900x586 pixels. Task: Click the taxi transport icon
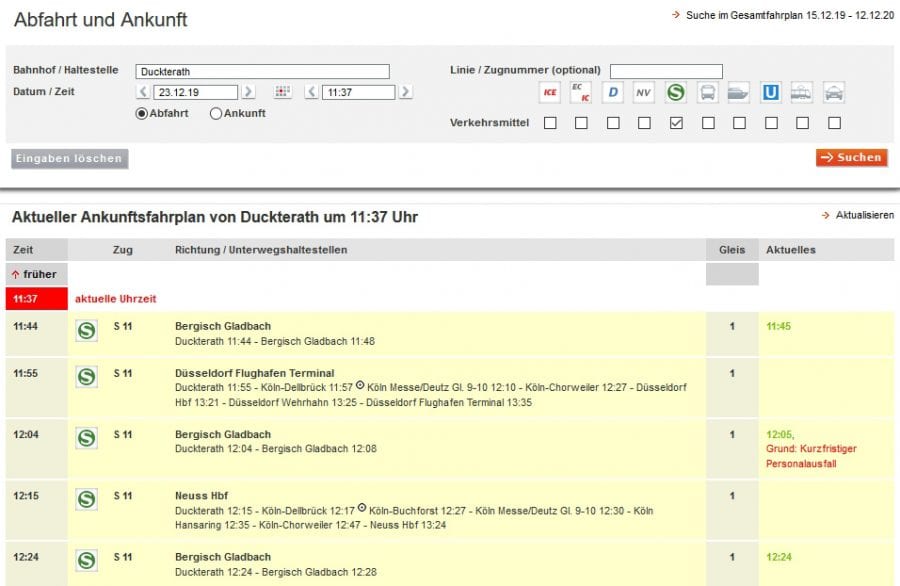(834, 92)
